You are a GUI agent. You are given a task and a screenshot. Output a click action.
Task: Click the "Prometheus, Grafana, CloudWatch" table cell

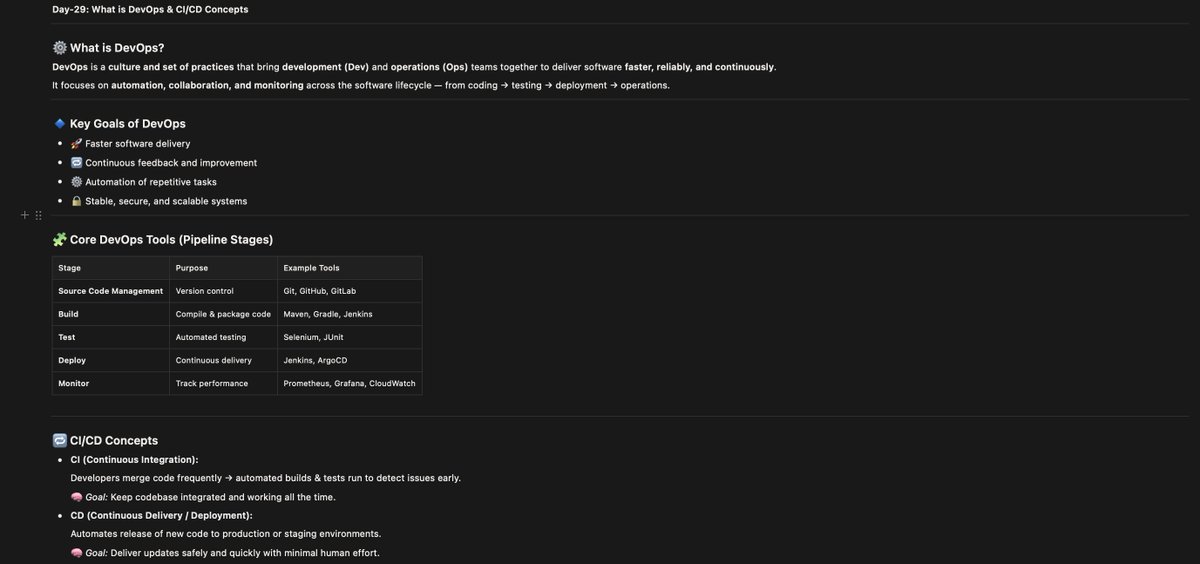(x=349, y=383)
